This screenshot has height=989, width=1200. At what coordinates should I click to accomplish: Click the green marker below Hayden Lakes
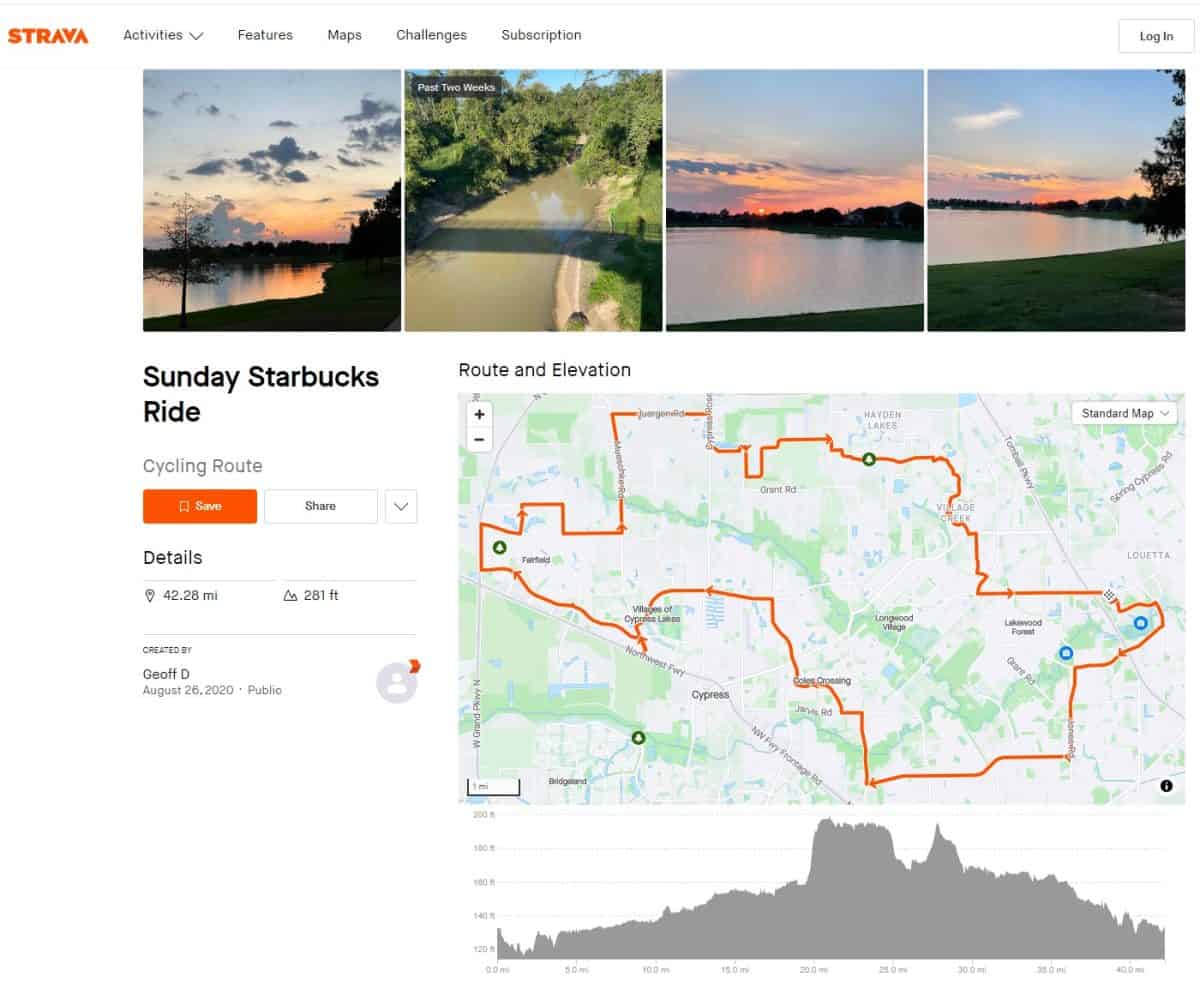[x=869, y=459]
